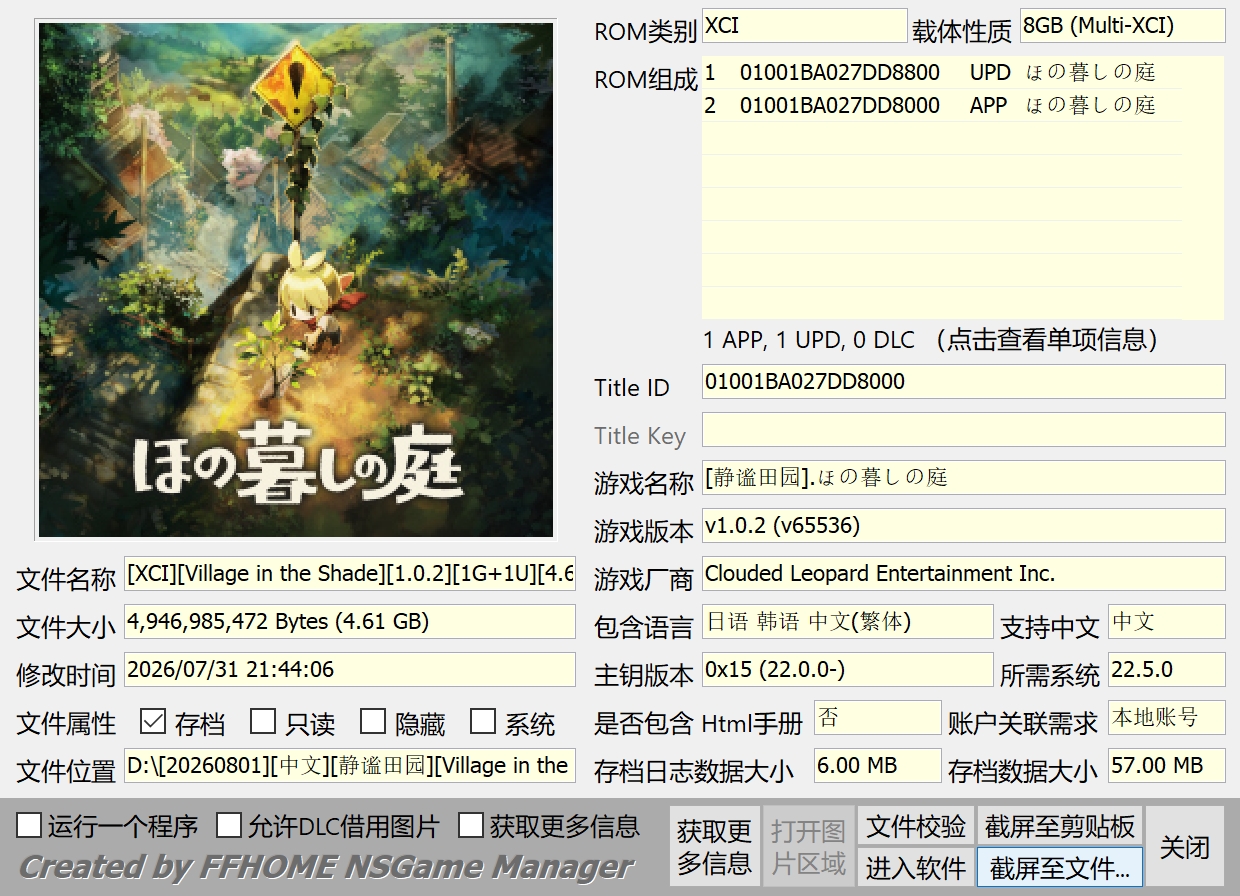
Task: Click the ROM类别 XCI field
Action: pos(805,26)
